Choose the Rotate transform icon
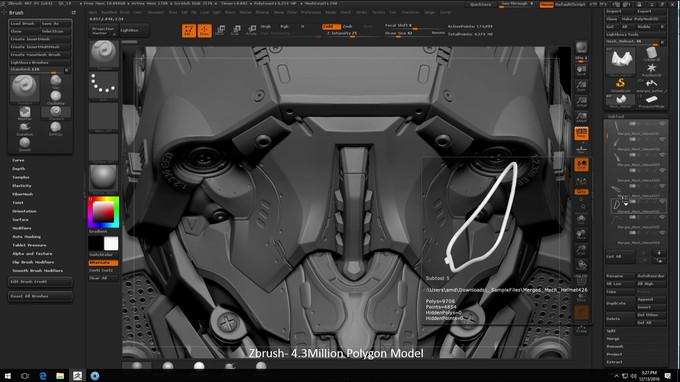The image size is (680, 382). tap(251, 30)
